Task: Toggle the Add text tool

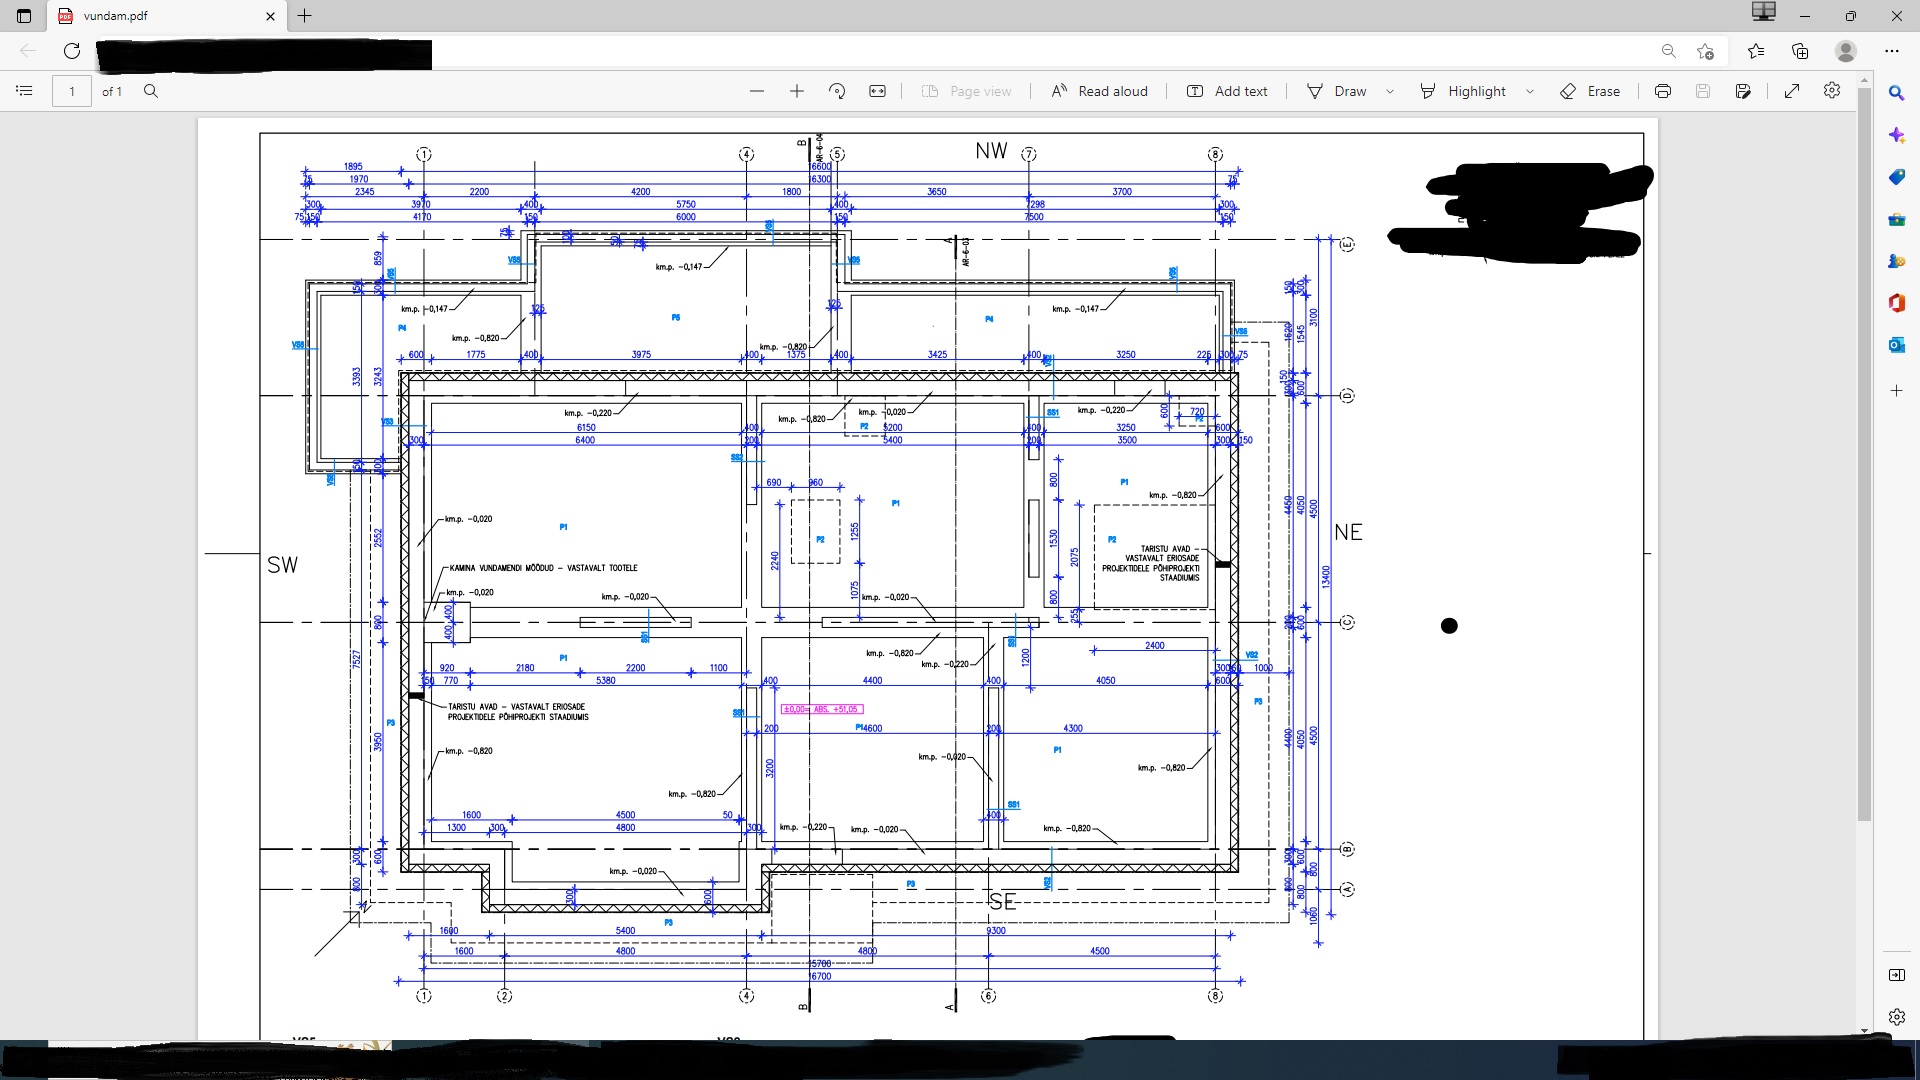Action: [x=1227, y=91]
